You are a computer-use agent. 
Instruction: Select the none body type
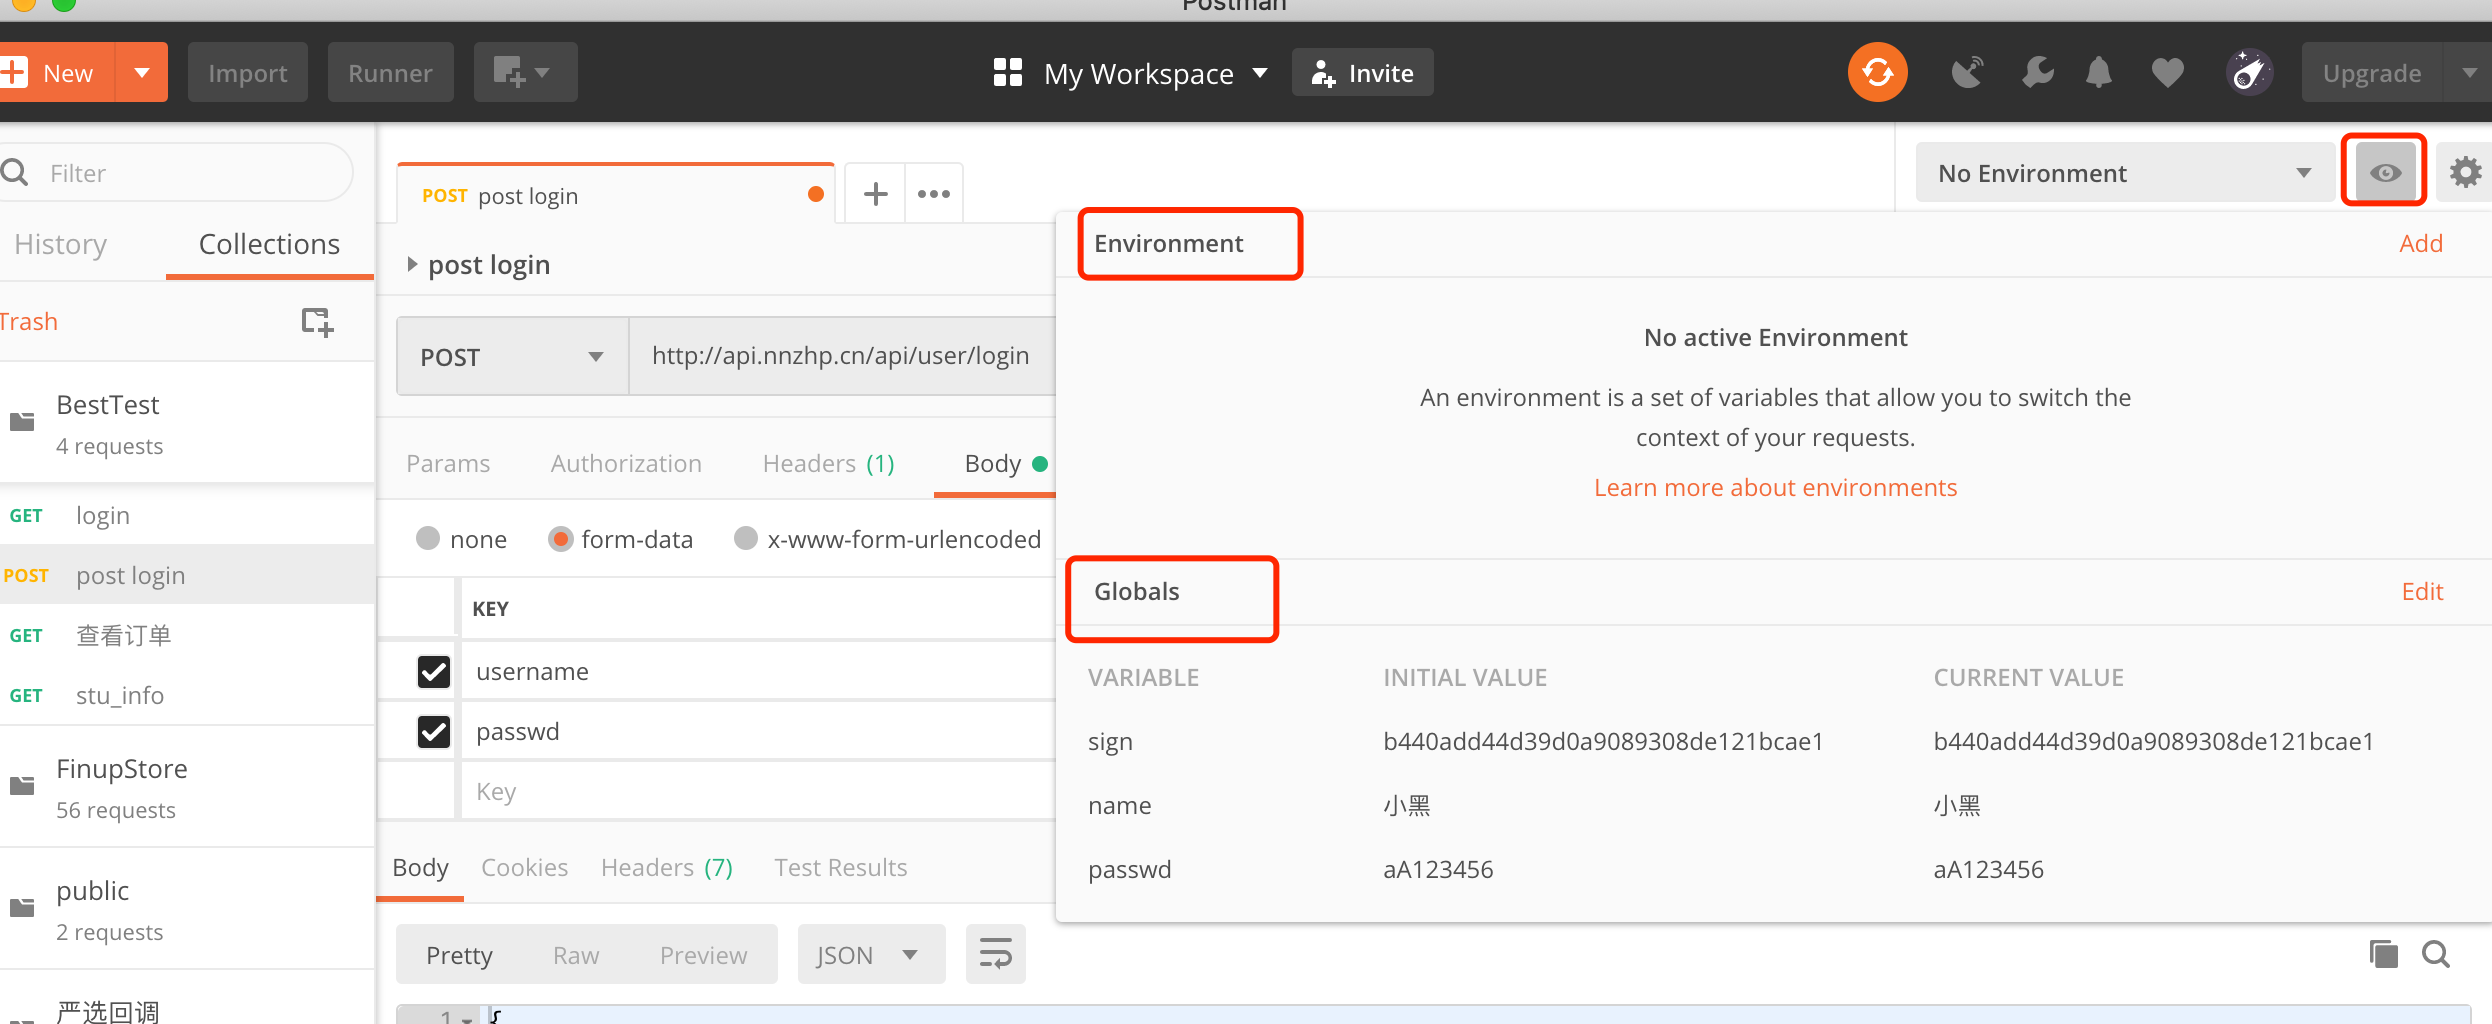(427, 539)
